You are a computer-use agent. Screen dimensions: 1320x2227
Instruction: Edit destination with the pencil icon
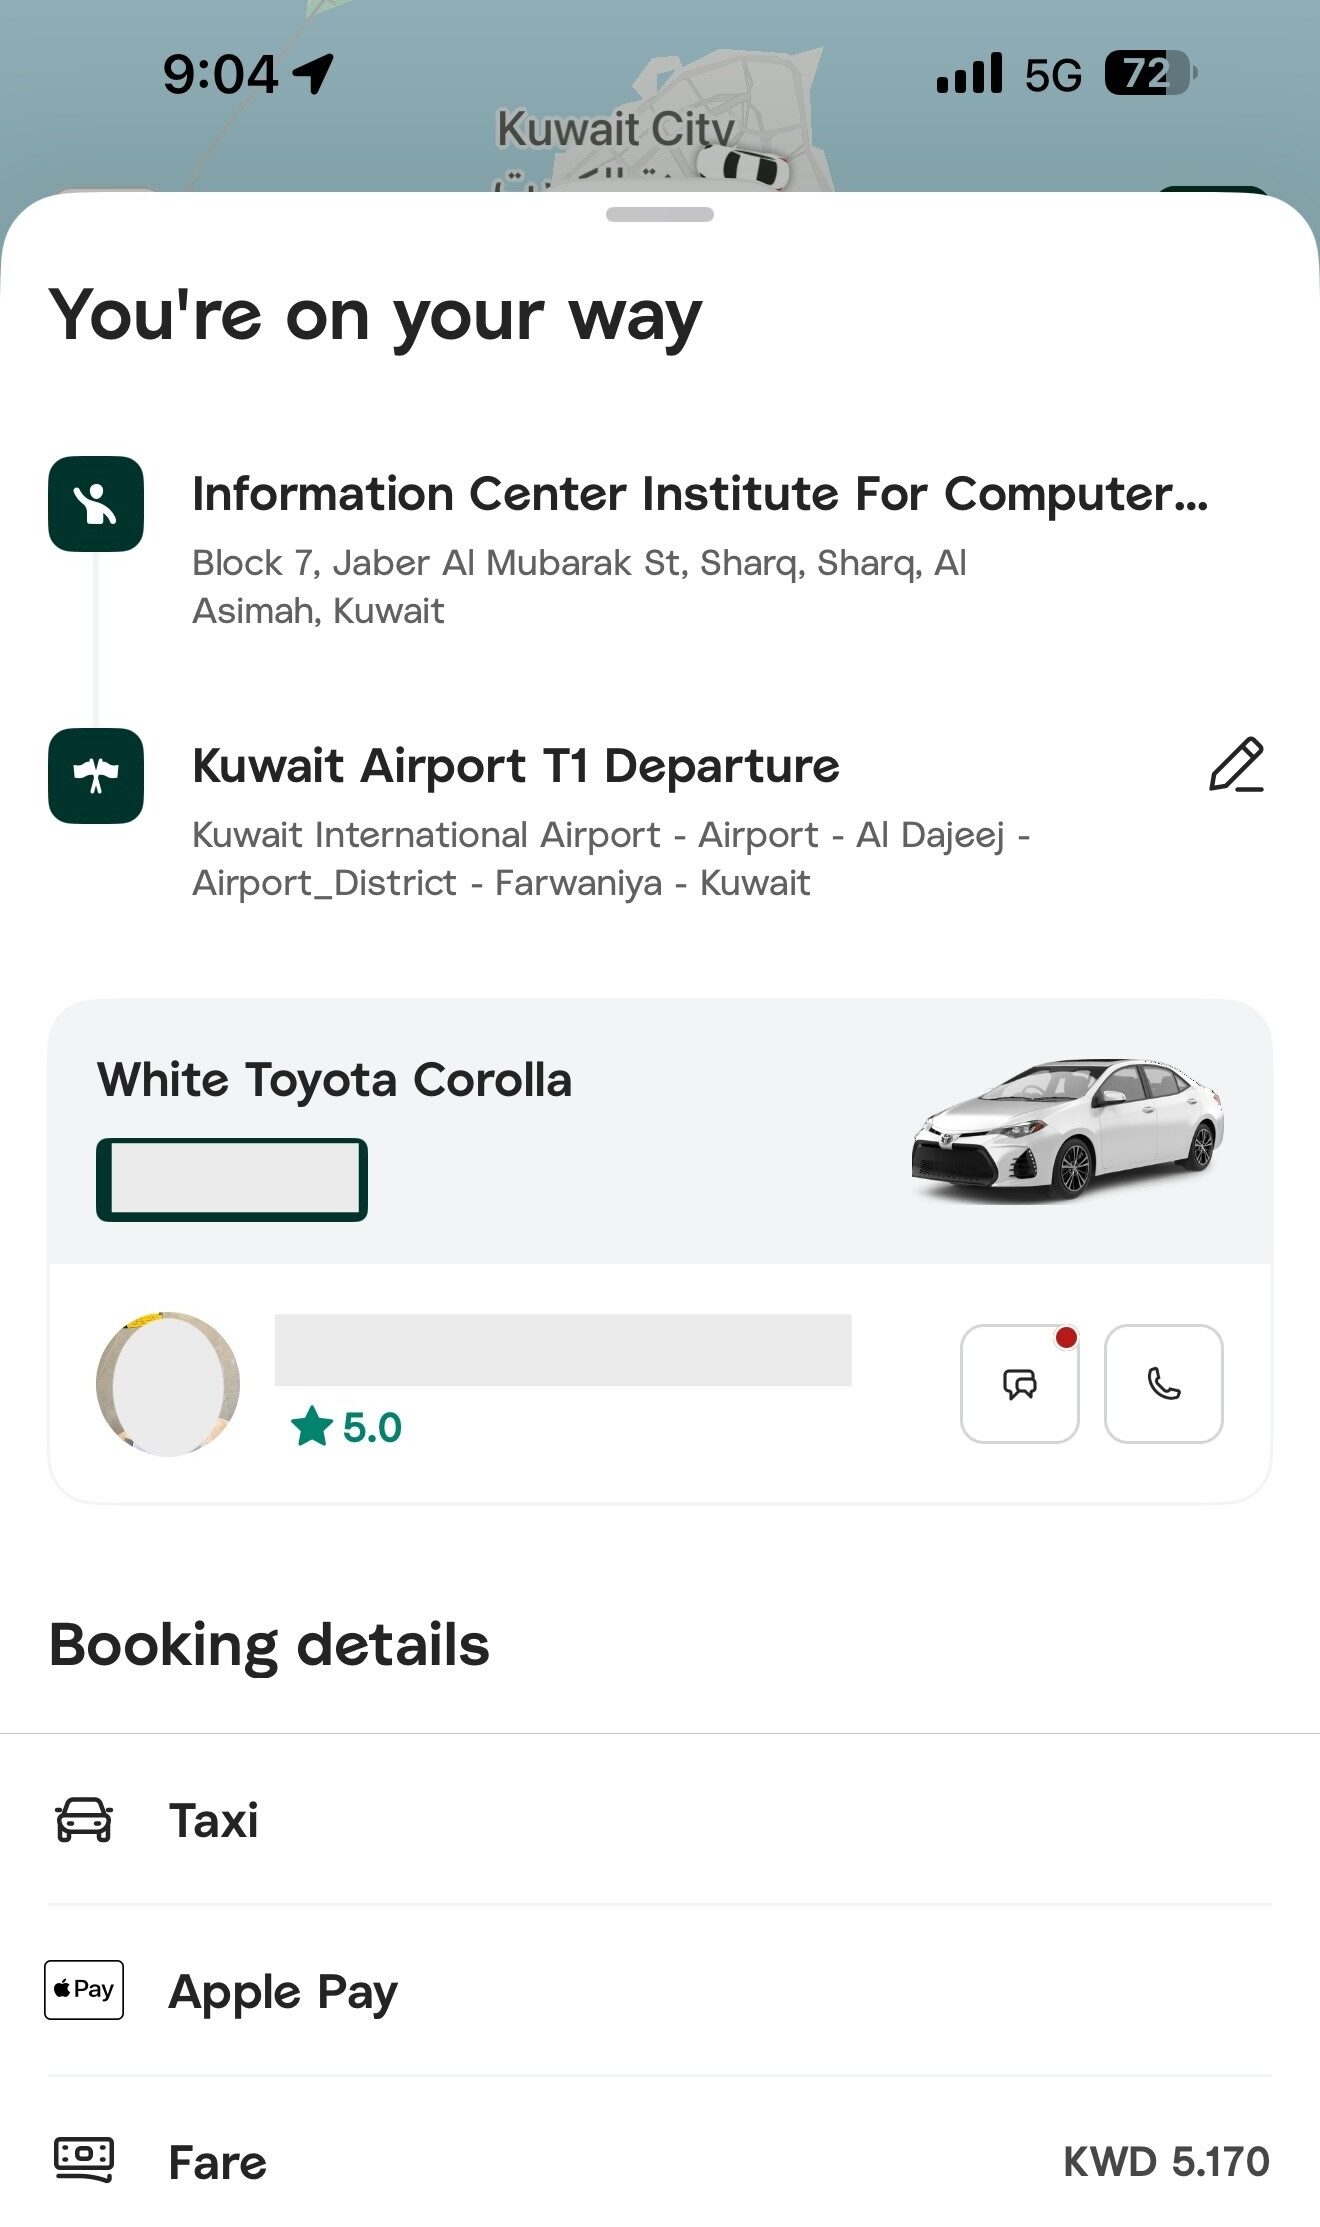1236,766
